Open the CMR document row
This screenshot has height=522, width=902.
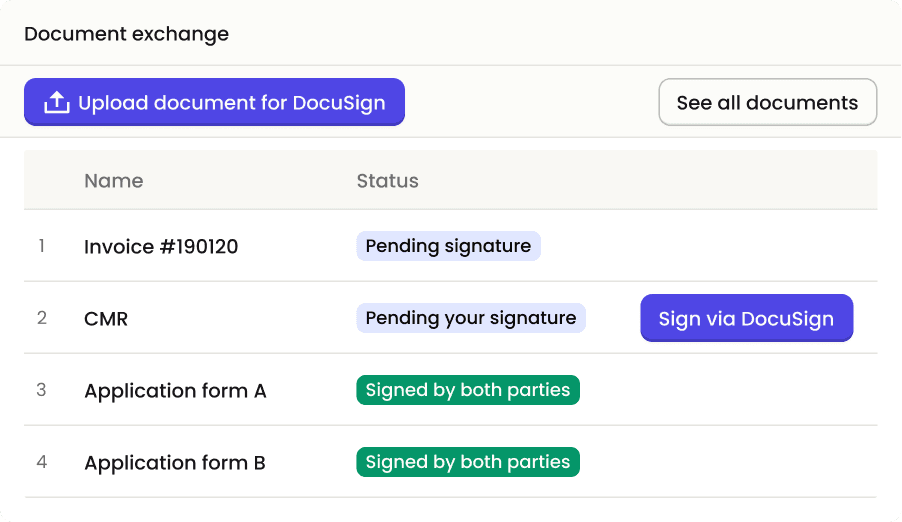[x=106, y=319]
